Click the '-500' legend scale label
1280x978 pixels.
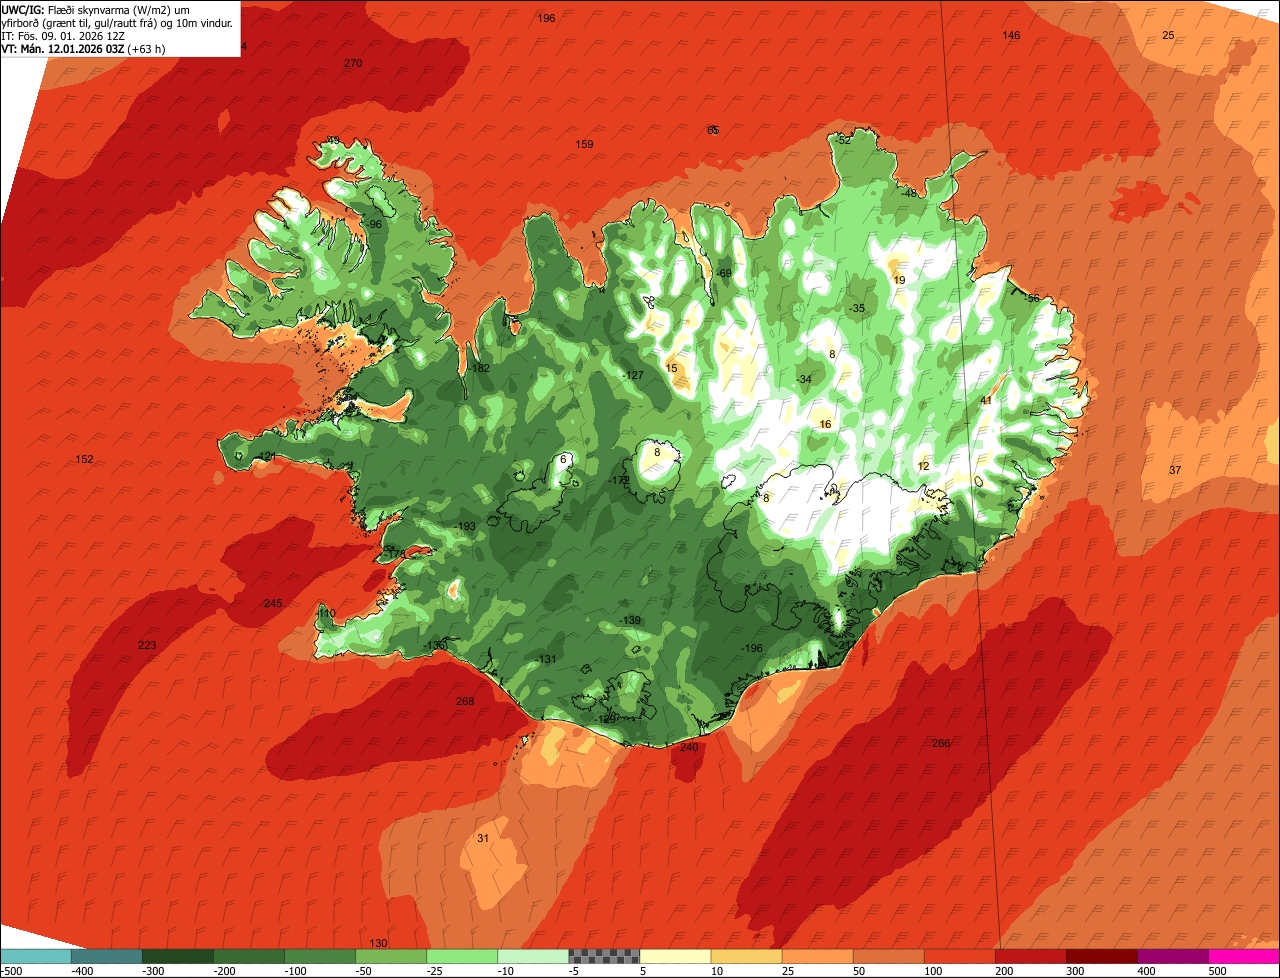11,971
